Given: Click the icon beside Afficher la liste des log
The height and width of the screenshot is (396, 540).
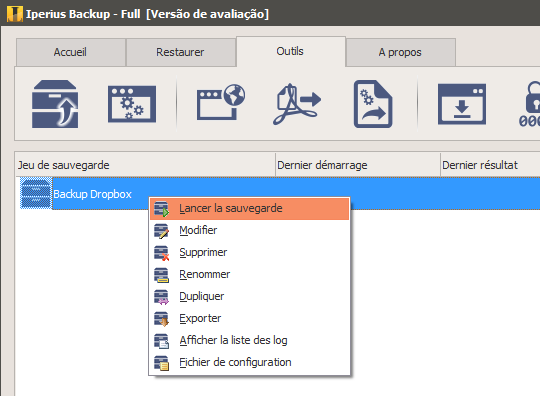Looking at the screenshot, I should (x=161, y=341).
